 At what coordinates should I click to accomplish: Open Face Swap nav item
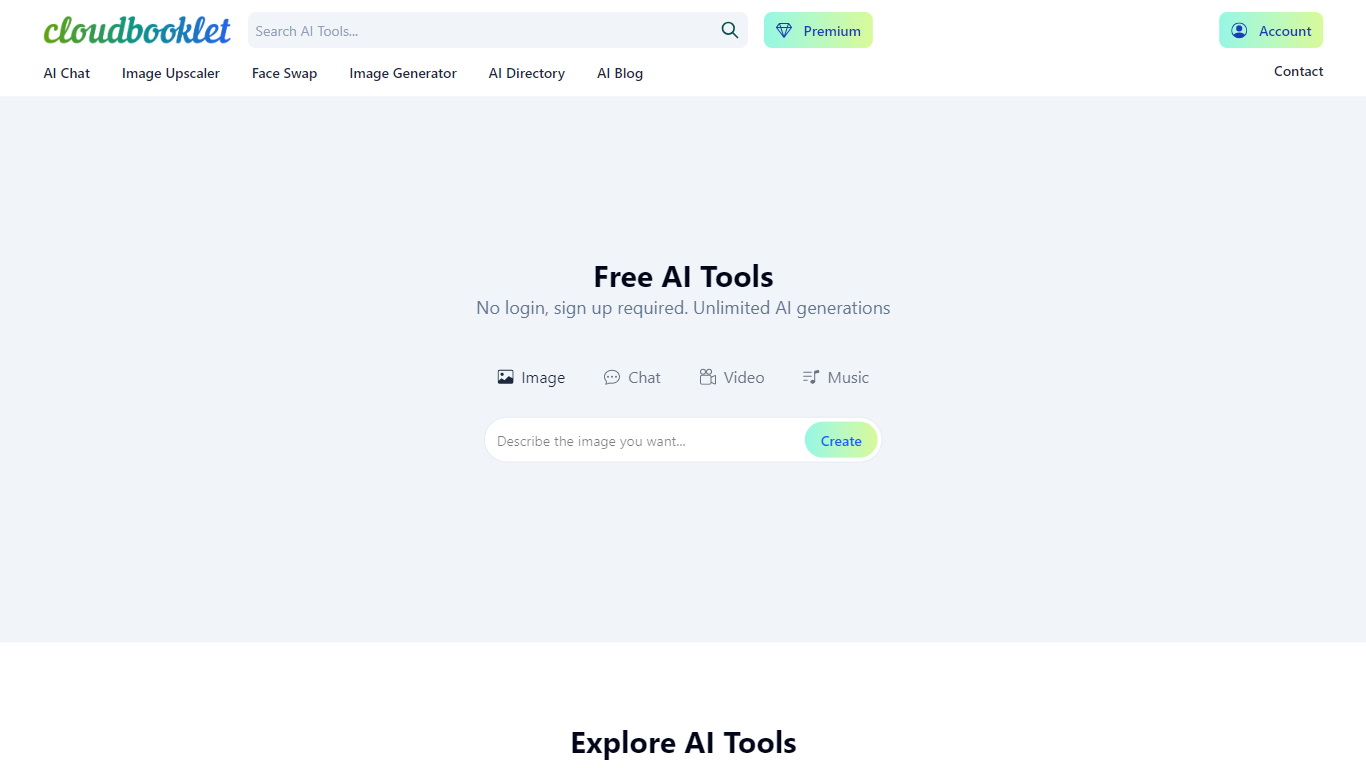pos(284,73)
